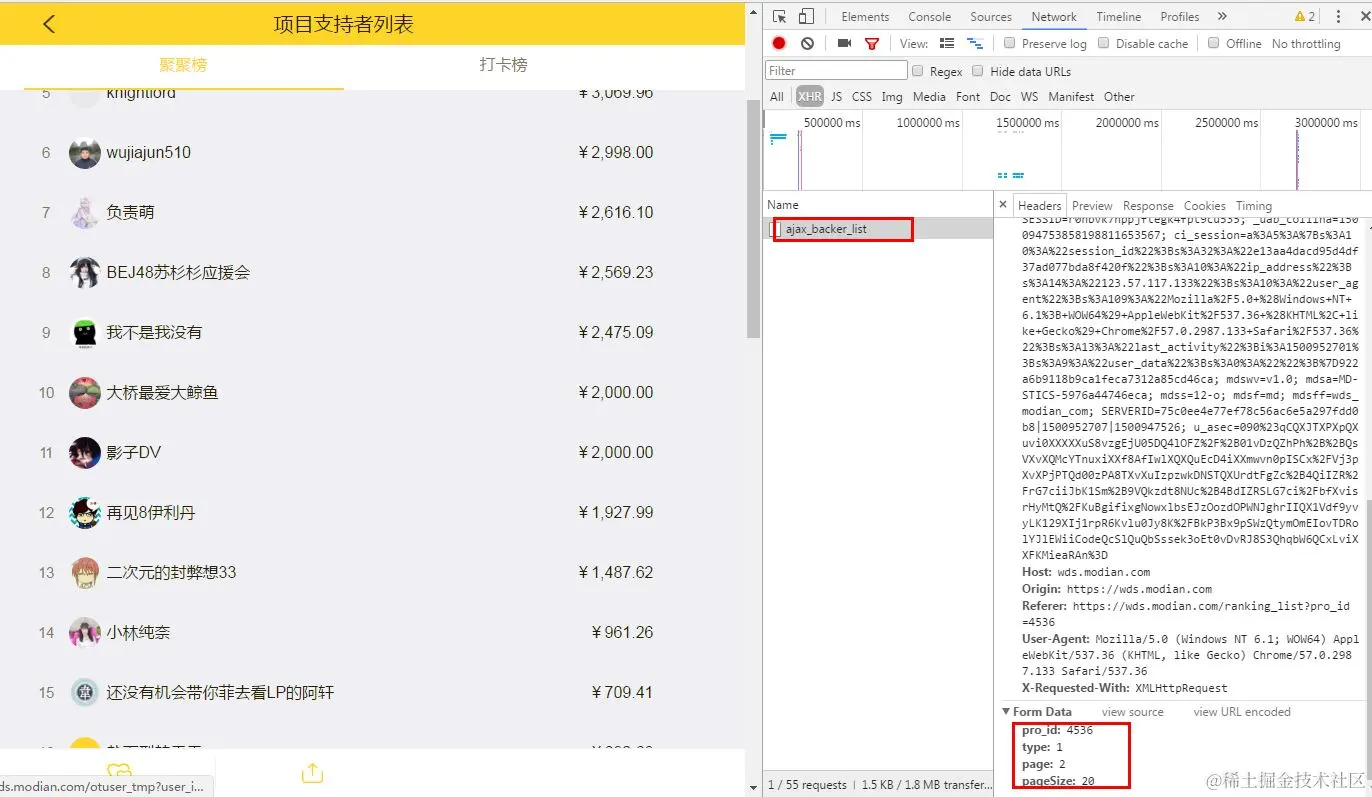The width and height of the screenshot is (1372, 797).
Task: Filter requests by Other type
Action: (1119, 97)
